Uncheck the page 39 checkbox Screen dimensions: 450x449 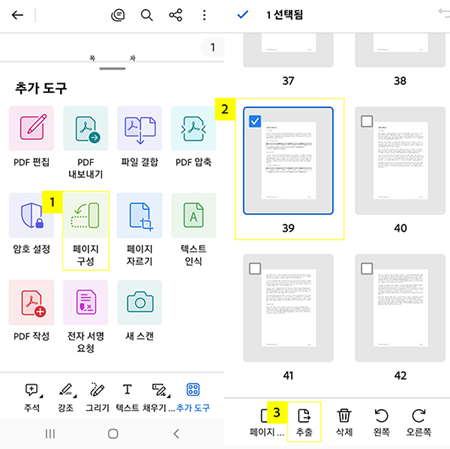tap(255, 121)
